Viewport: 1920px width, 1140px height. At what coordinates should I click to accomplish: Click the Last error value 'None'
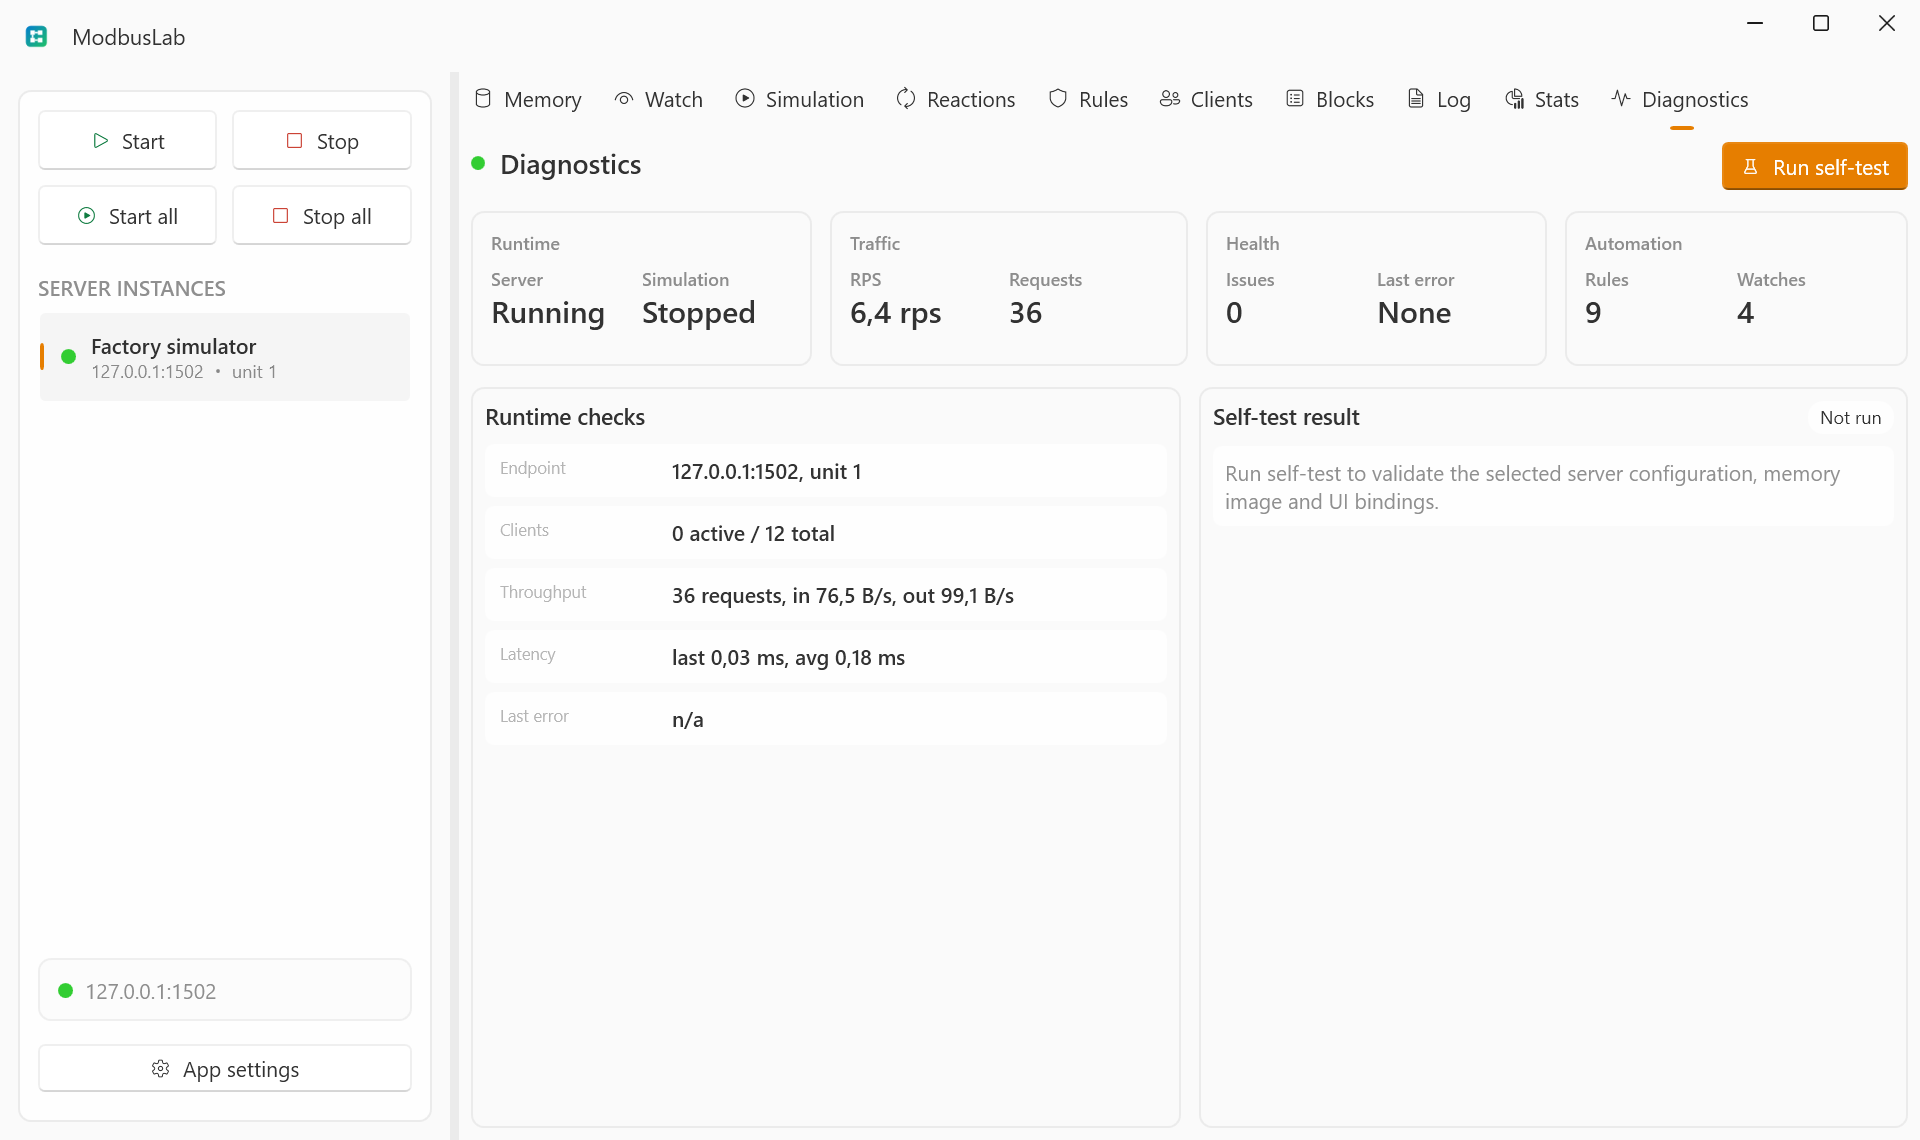coord(1414,313)
